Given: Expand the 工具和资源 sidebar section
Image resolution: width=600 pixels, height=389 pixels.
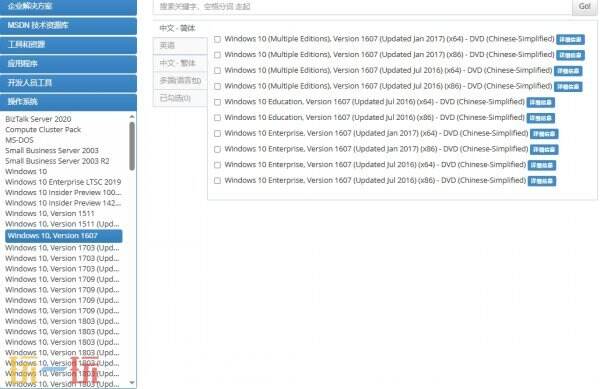Looking at the screenshot, I should click(68, 45).
